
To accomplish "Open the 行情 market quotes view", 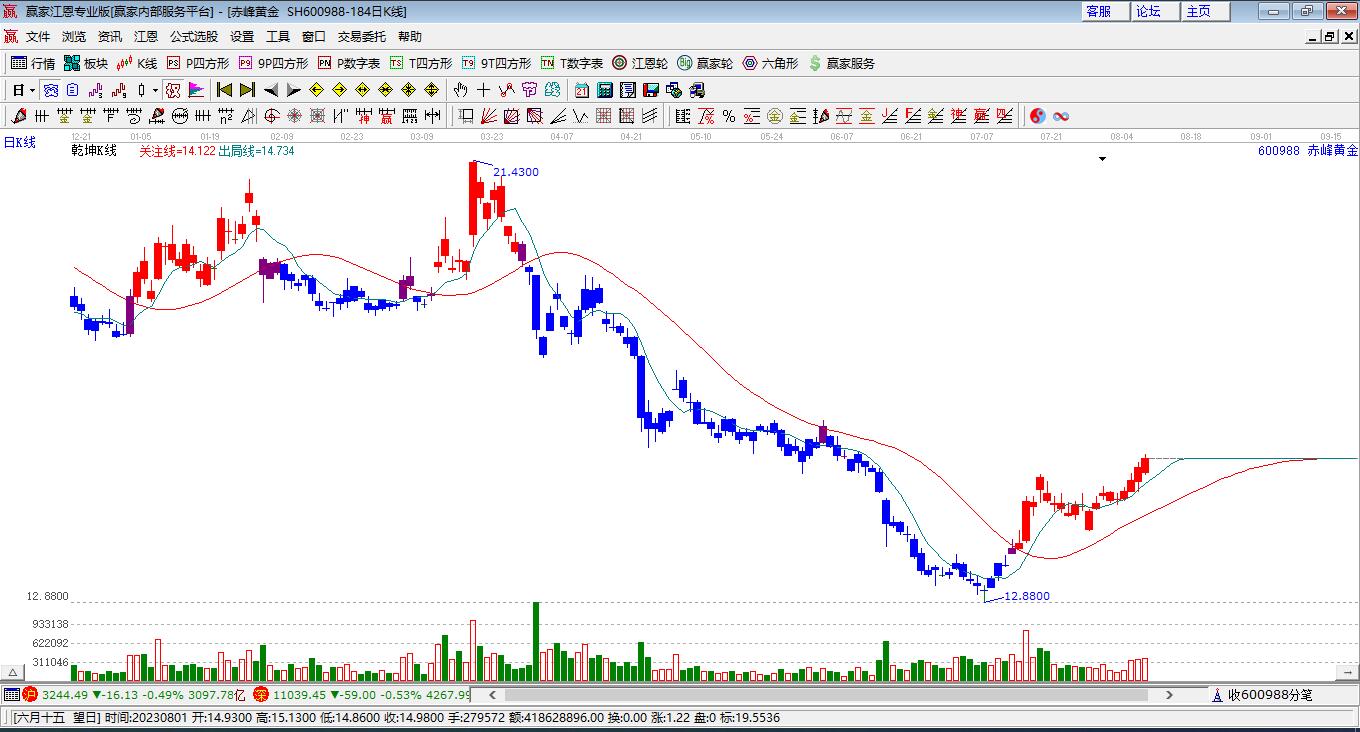I will pyautogui.click(x=34, y=63).
